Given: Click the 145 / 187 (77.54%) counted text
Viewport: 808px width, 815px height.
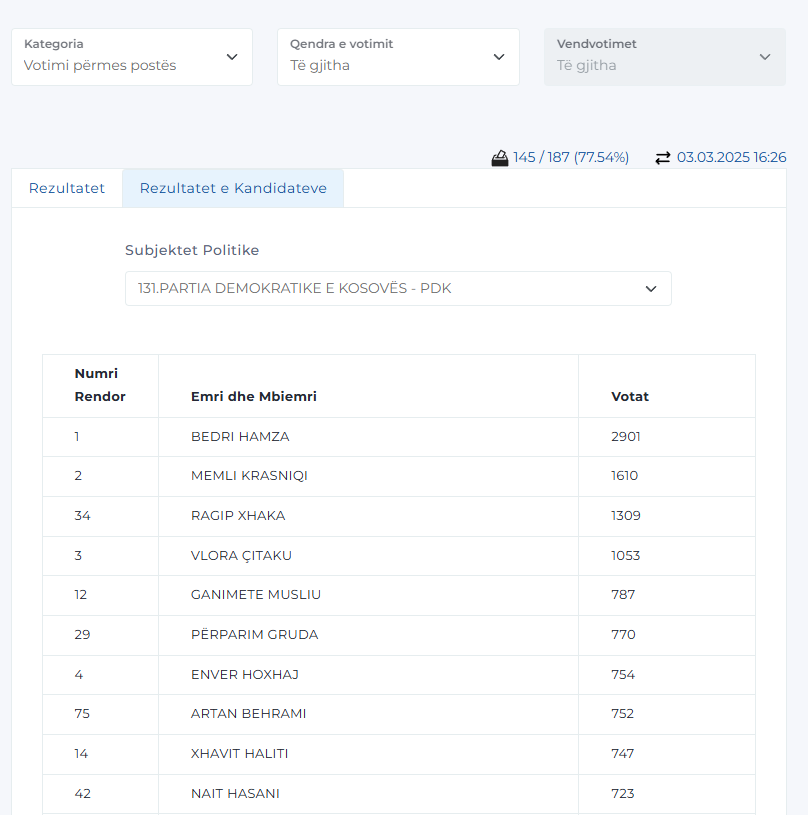Looking at the screenshot, I should (x=571, y=157).
